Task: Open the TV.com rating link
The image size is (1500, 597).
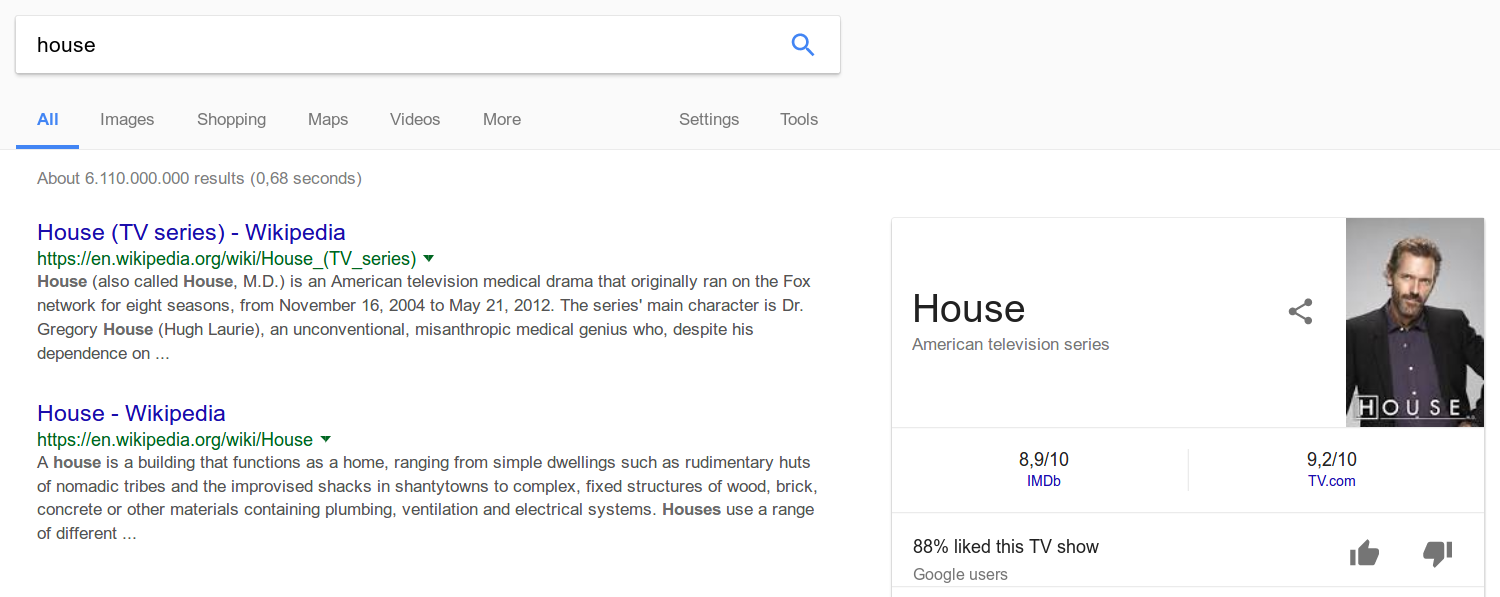Action: tap(1332, 481)
